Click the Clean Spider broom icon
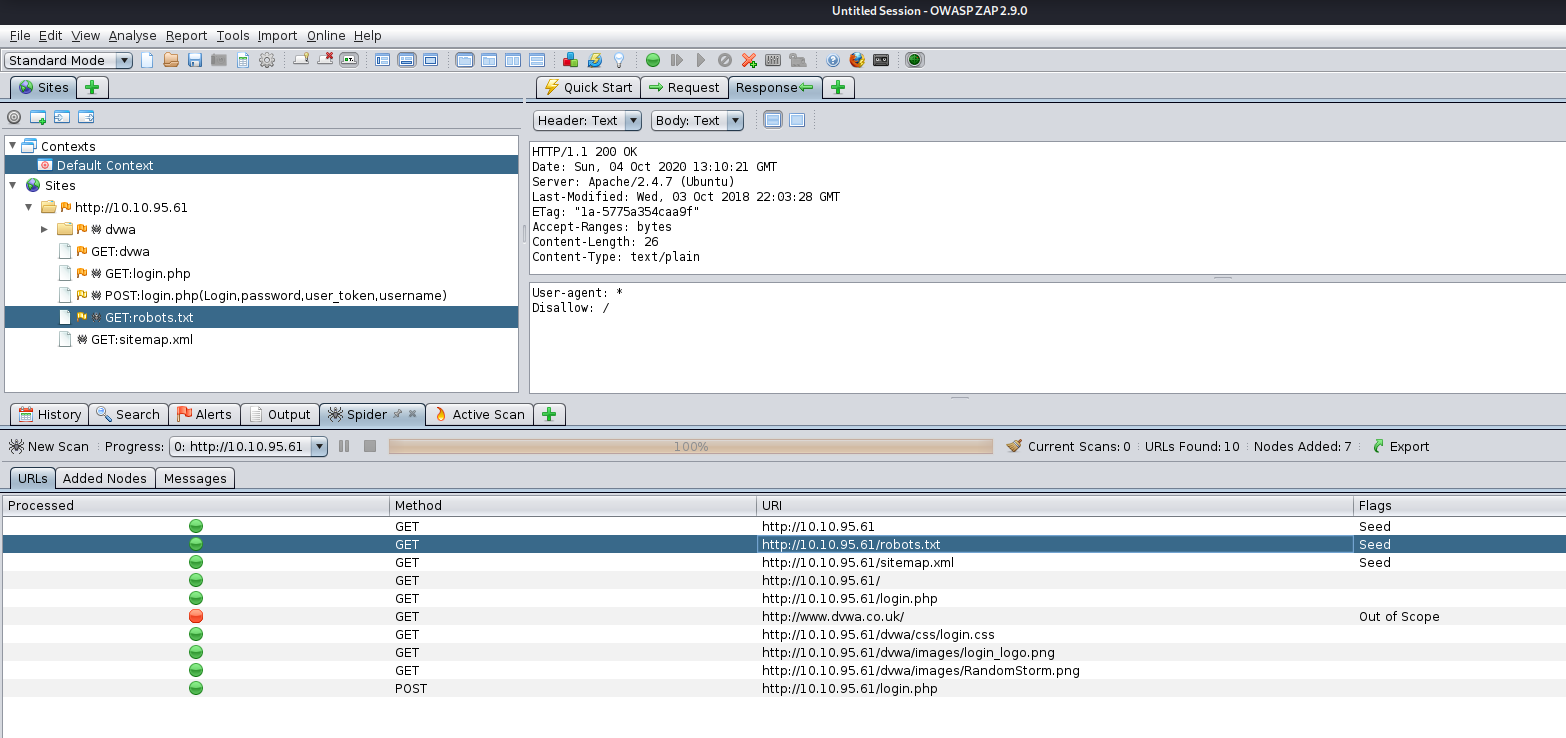 coord(1014,446)
